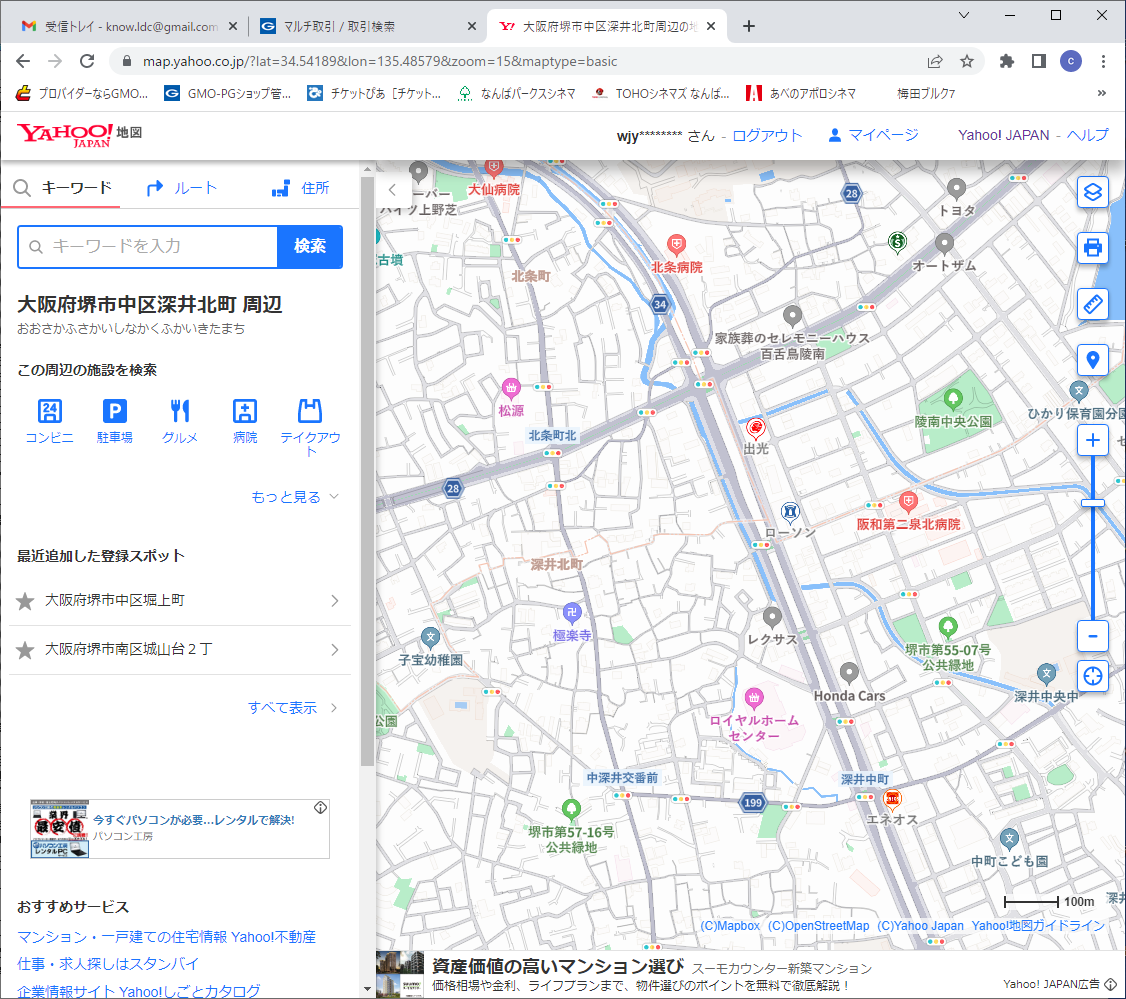
Task: Center map on current location
Action: pyautogui.click(x=1092, y=675)
